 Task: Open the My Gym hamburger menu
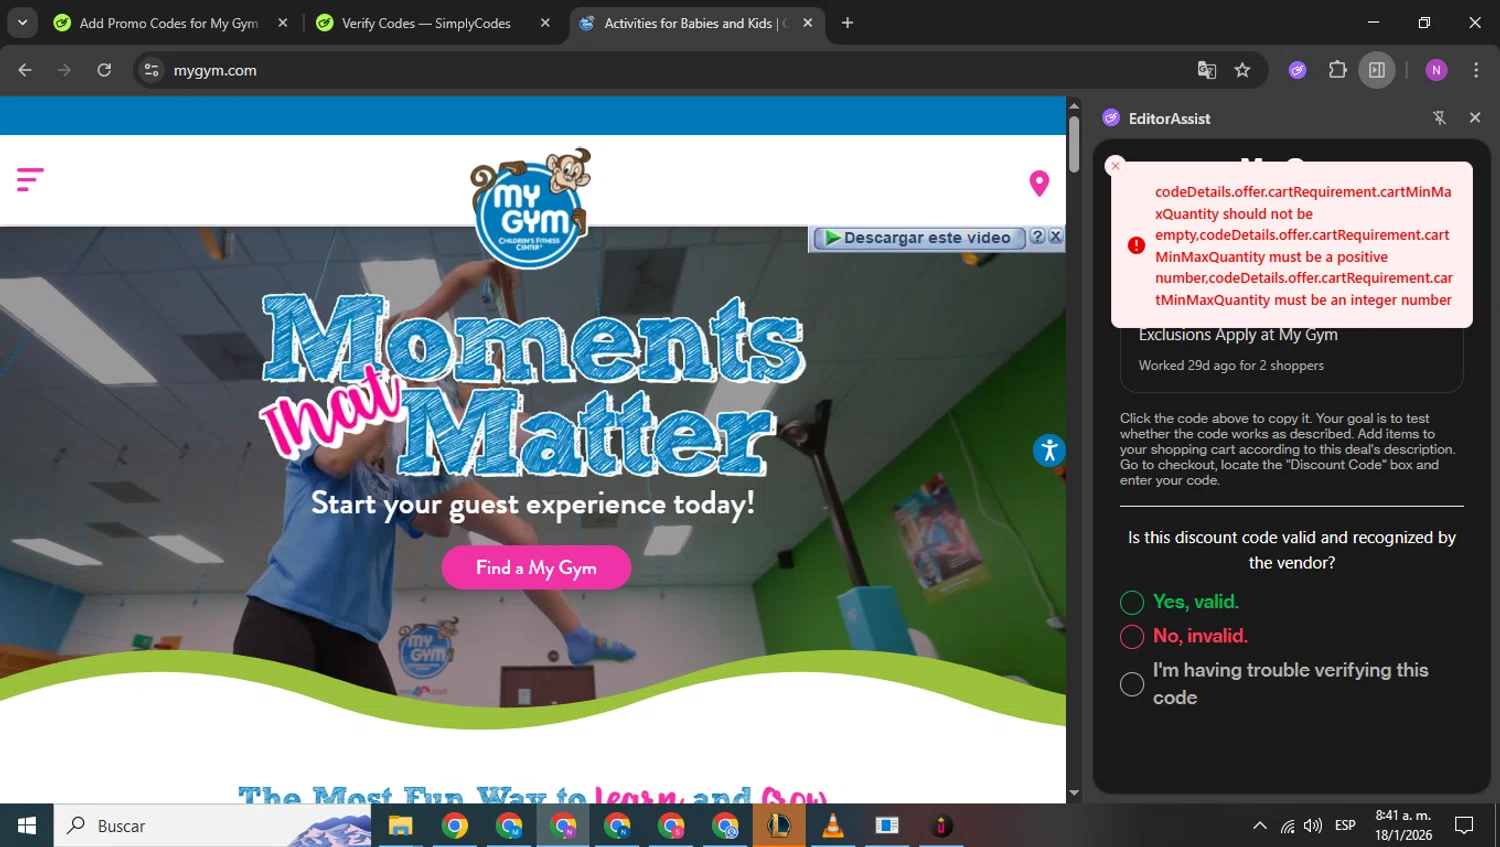pos(30,180)
